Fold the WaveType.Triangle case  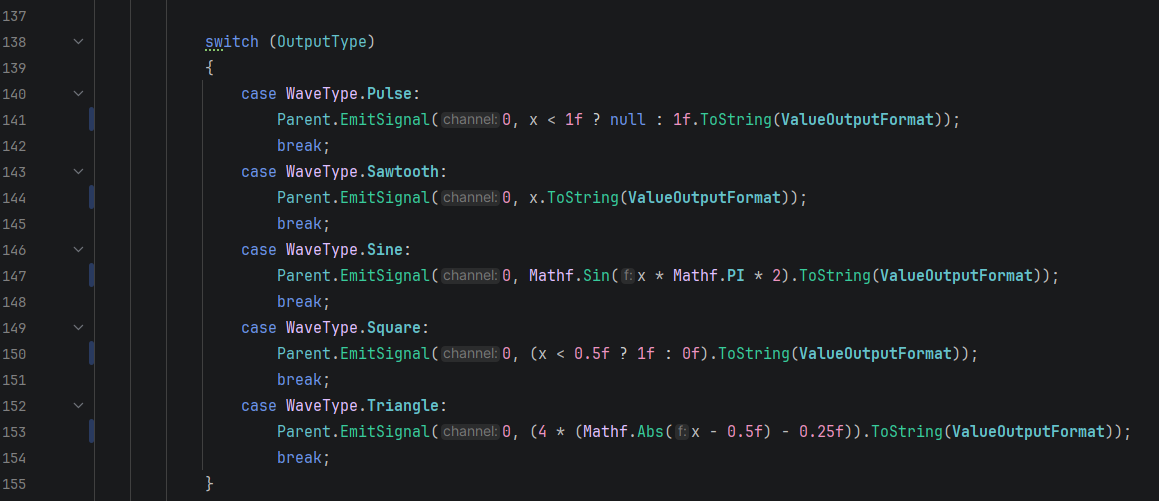pos(78,406)
